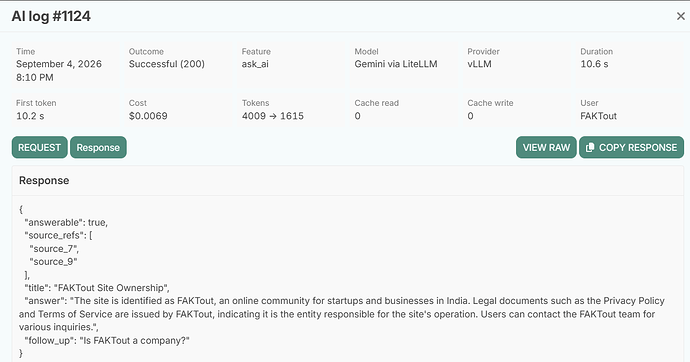
Task: Click the user value FAKTout
Action: pyautogui.click(x=598, y=116)
